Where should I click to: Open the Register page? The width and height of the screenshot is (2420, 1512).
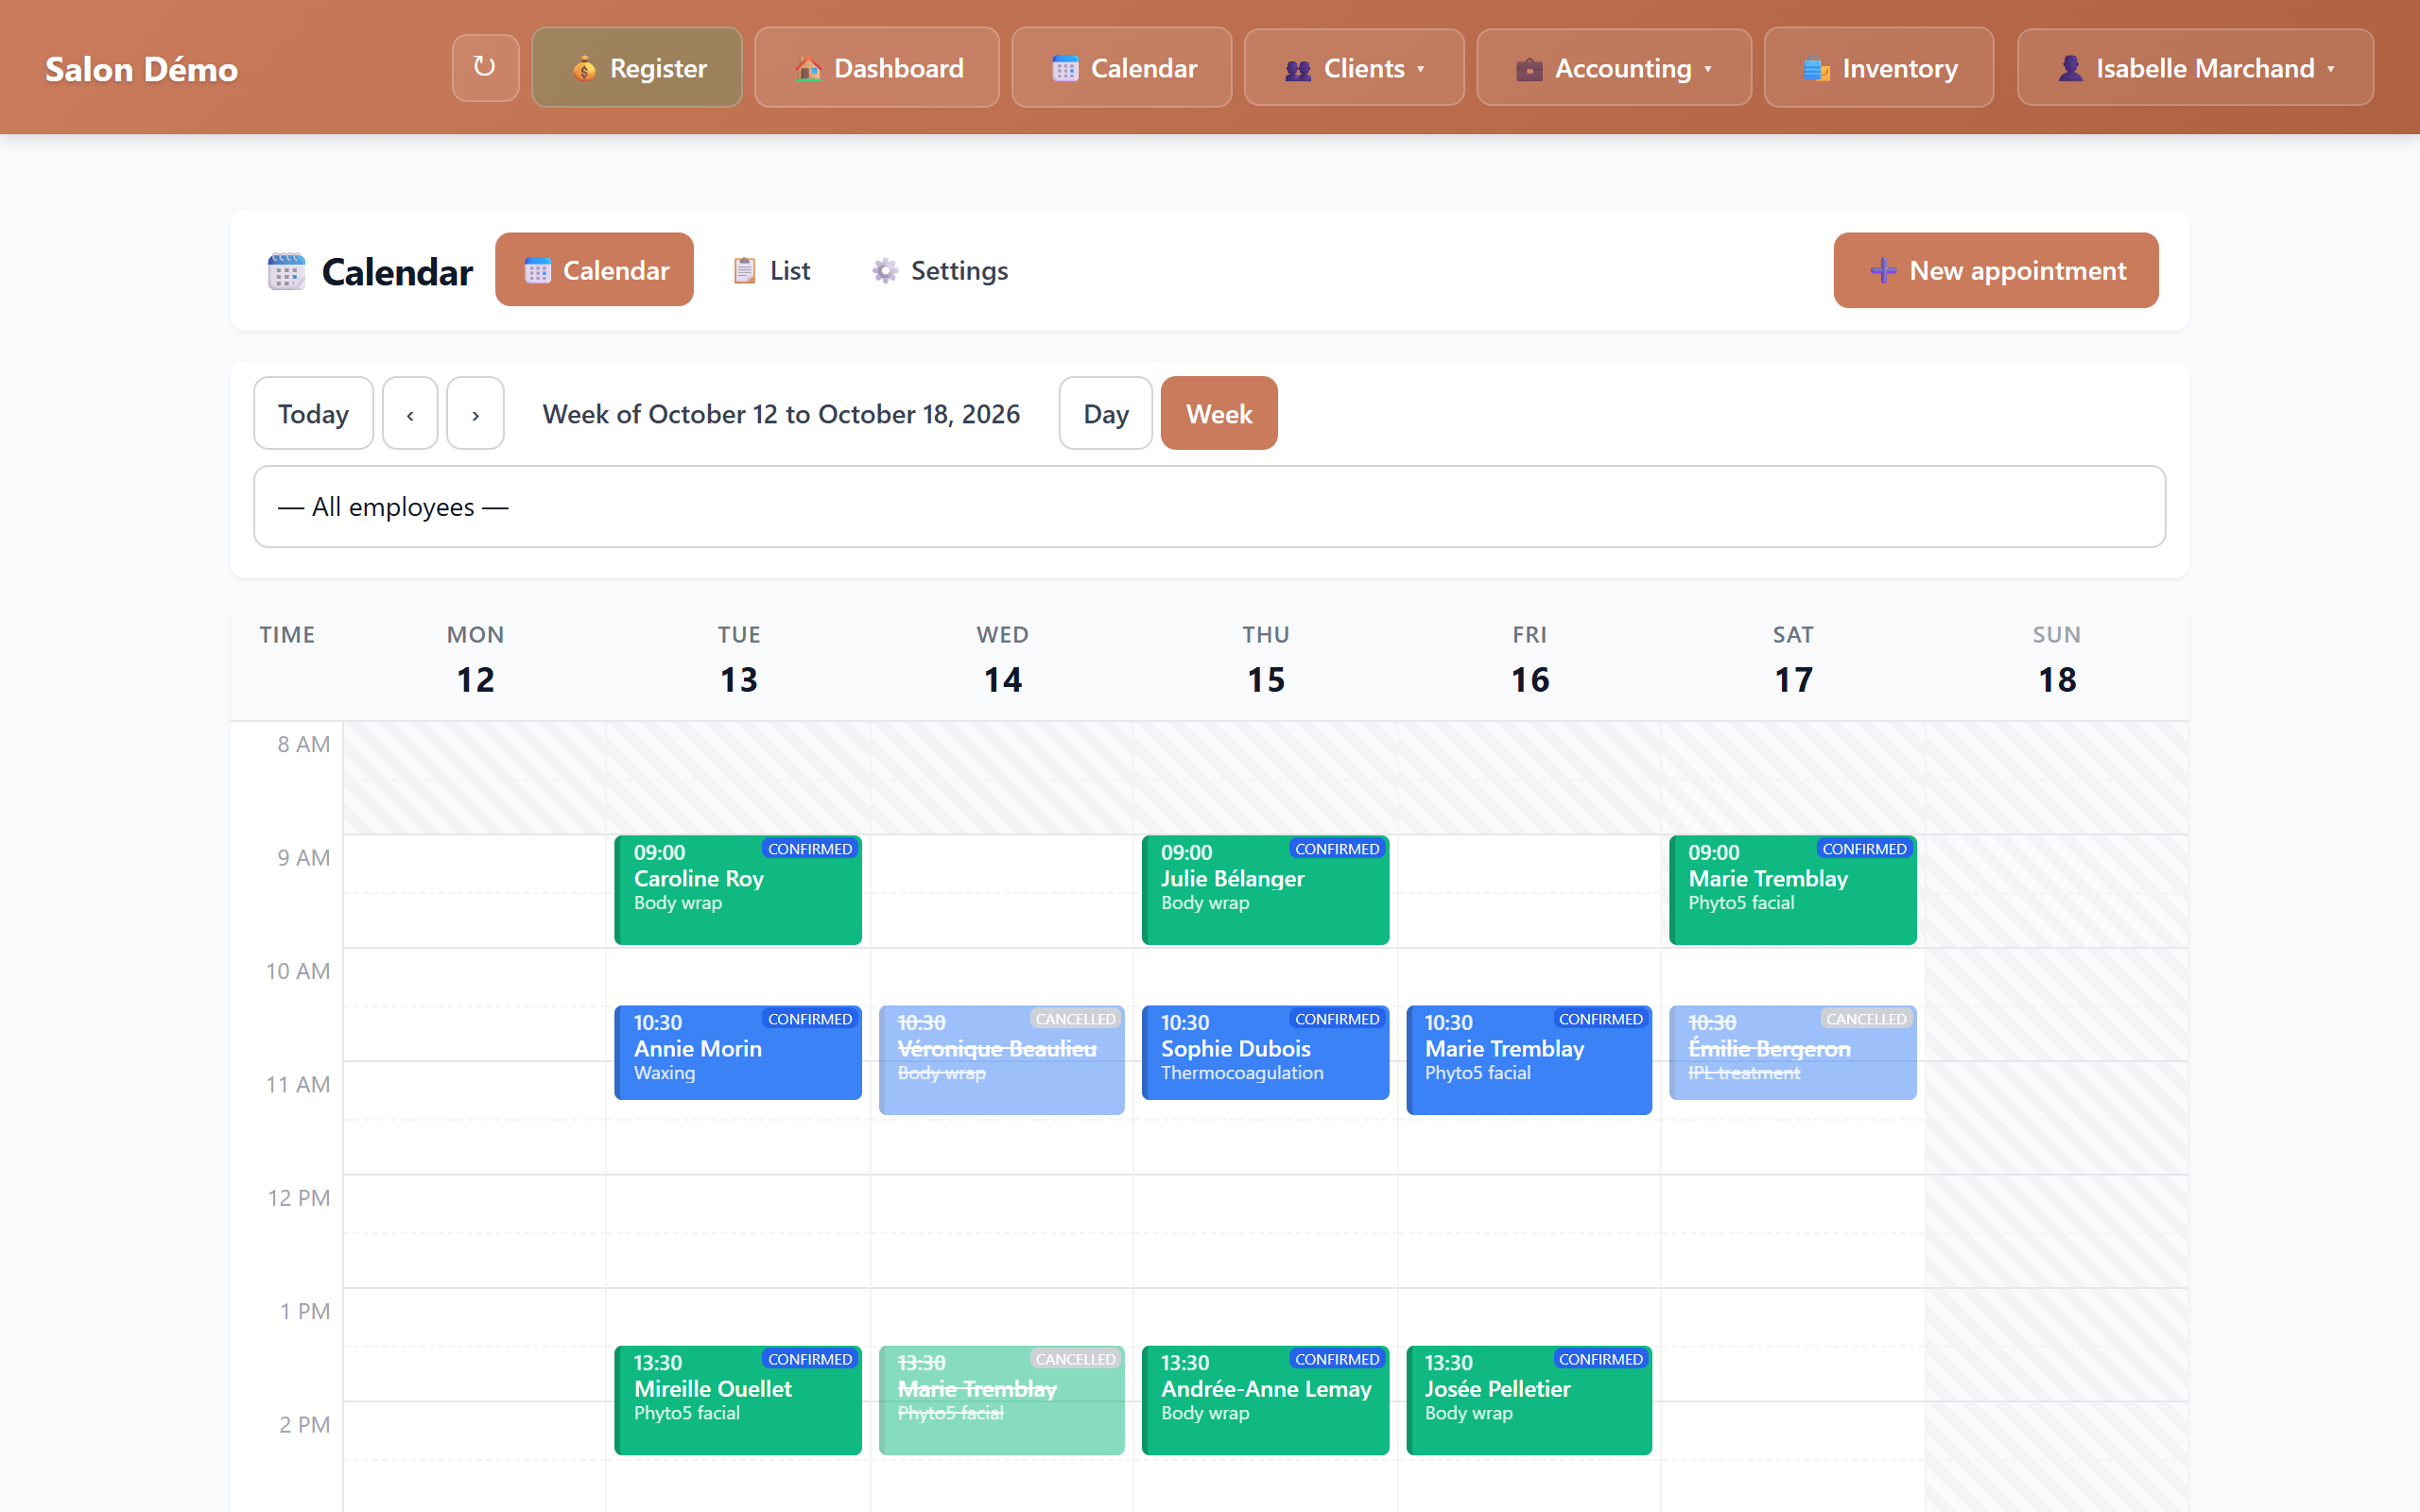(637, 68)
